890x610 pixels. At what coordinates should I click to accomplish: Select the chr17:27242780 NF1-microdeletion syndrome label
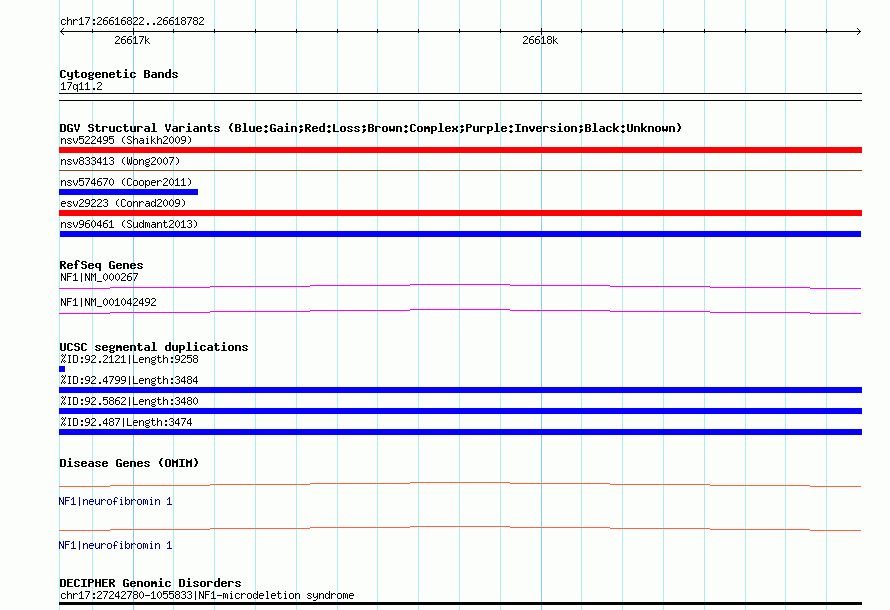pos(207,595)
